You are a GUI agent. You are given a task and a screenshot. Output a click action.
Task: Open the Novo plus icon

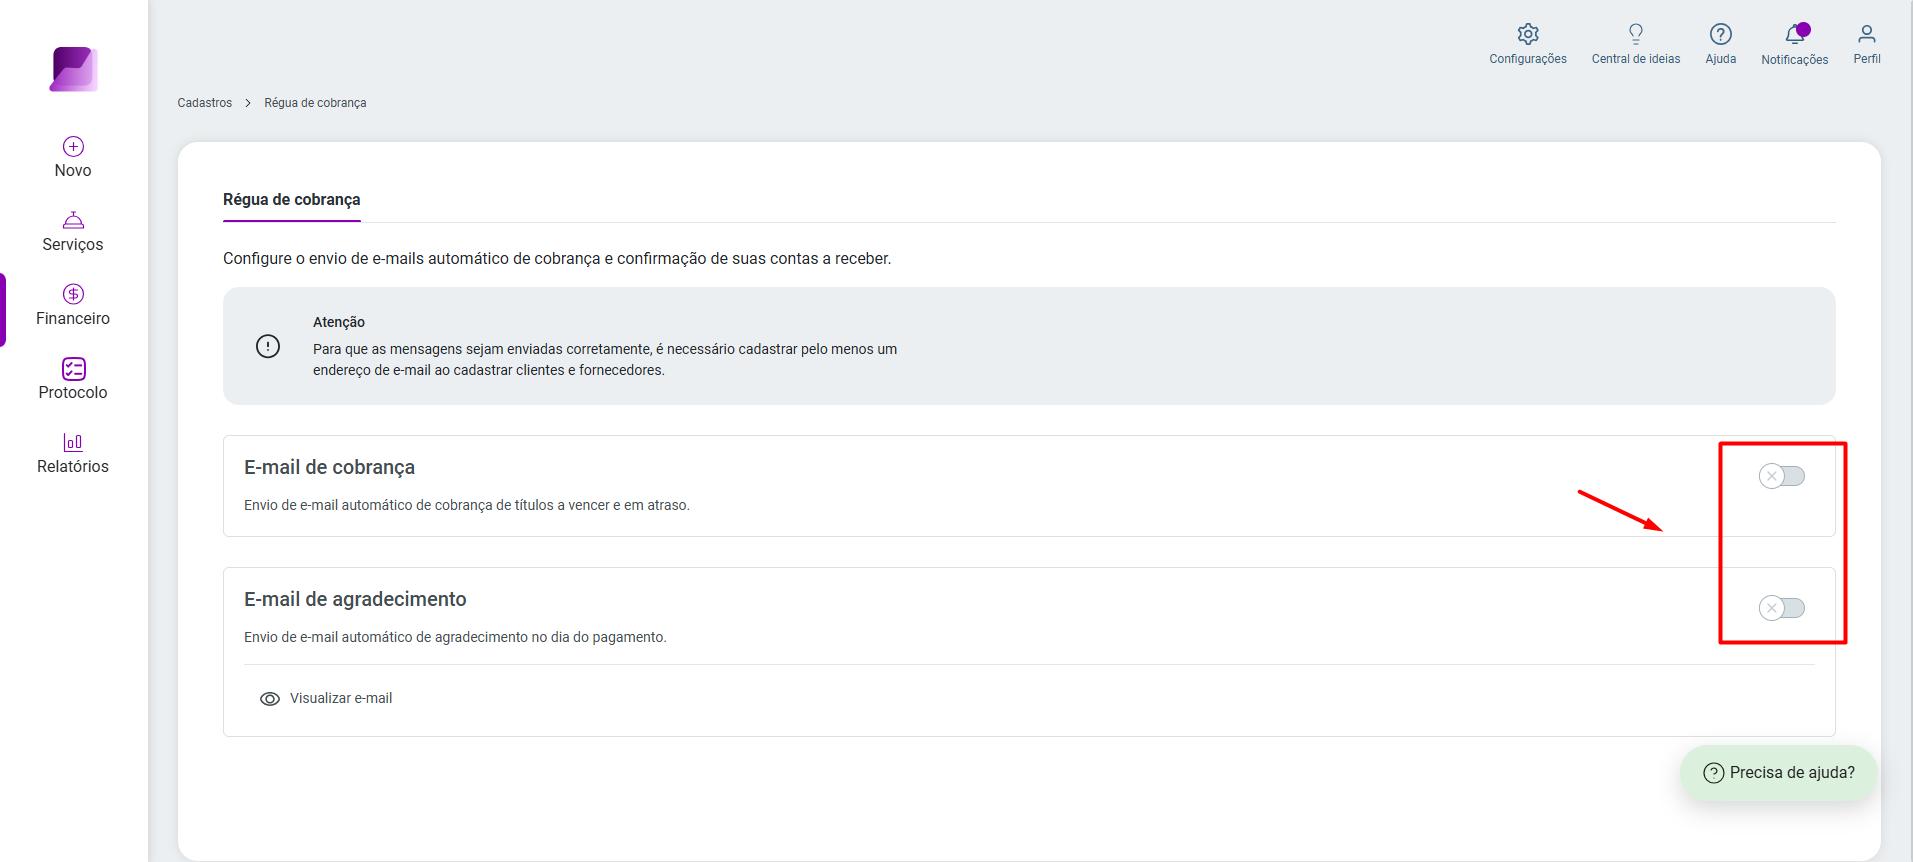[x=73, y=146]
